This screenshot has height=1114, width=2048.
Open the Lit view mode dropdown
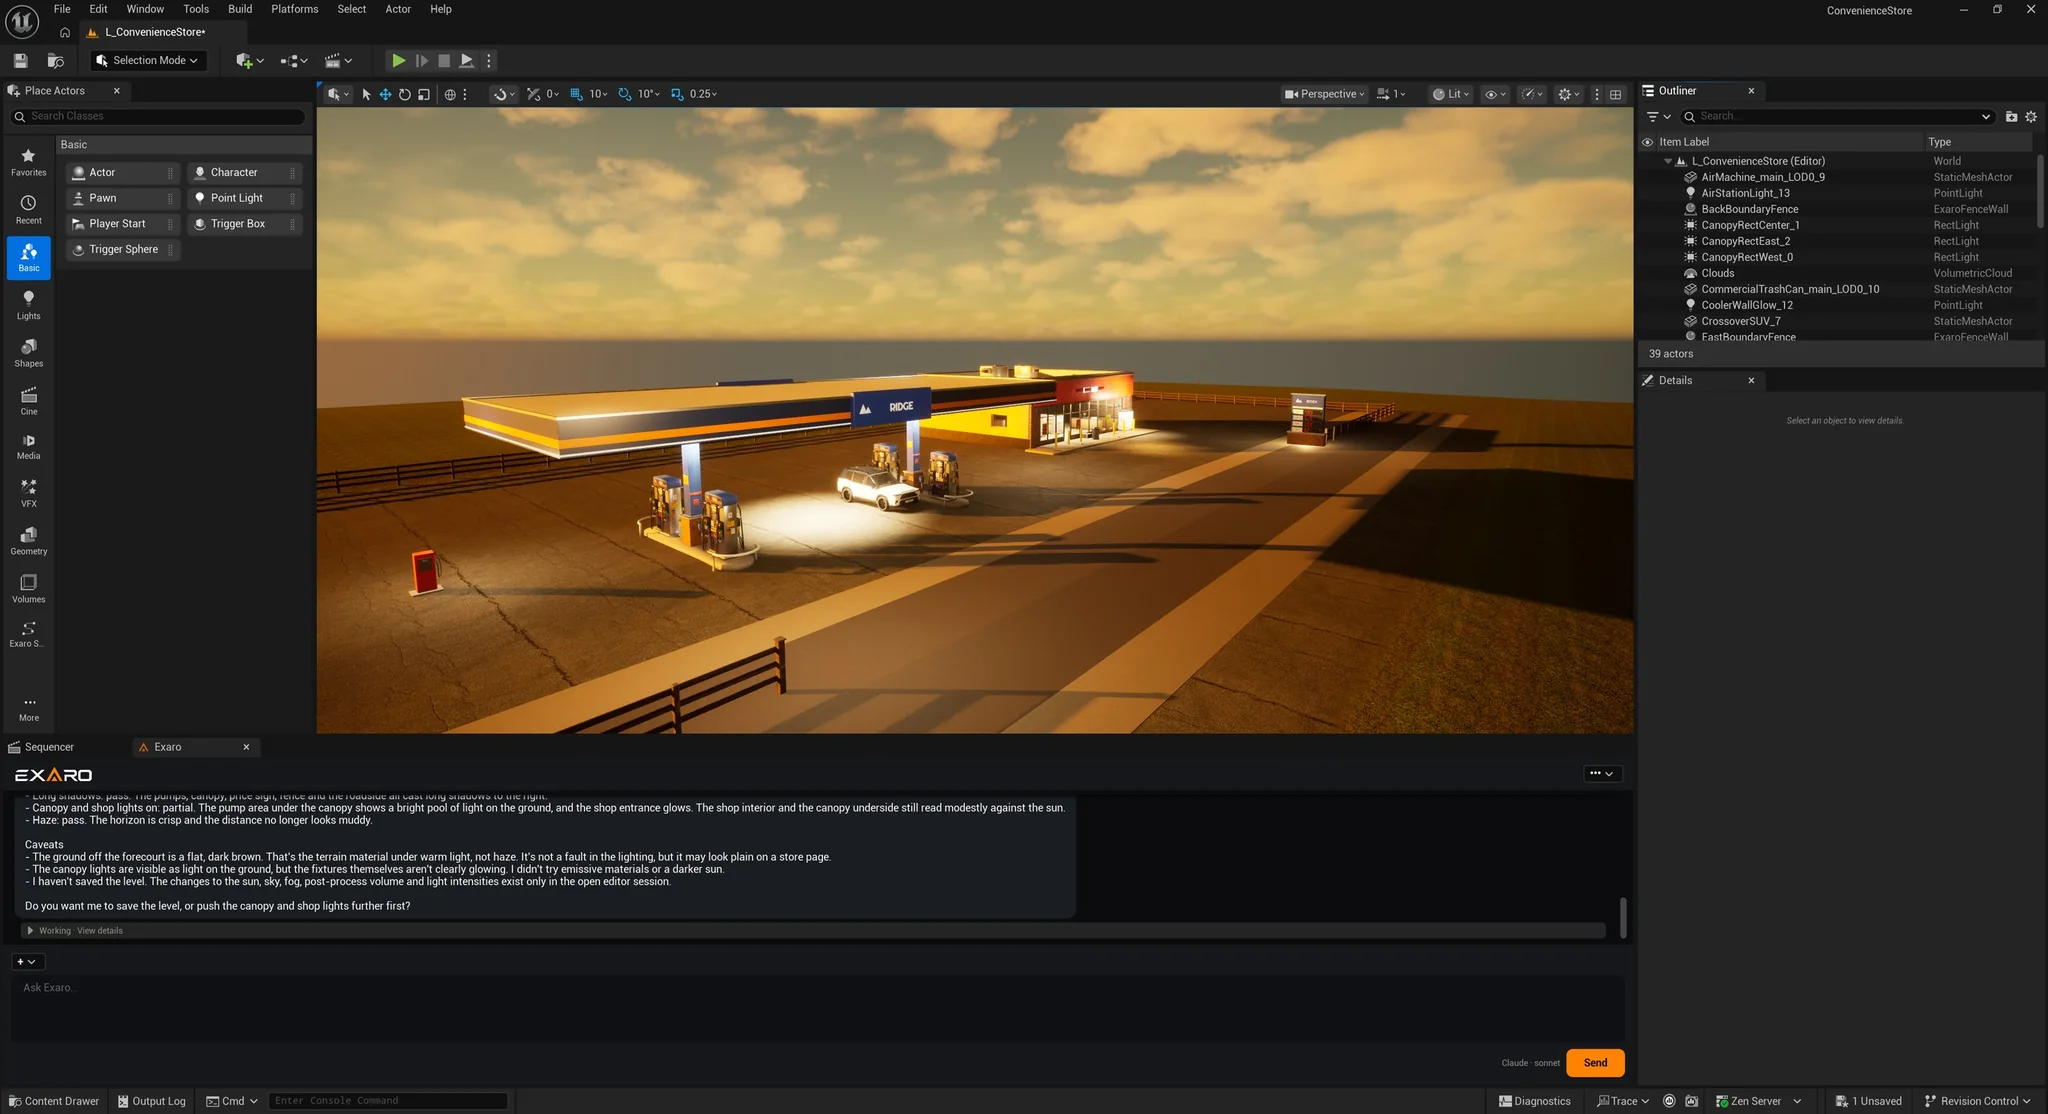pos(1450,94)
